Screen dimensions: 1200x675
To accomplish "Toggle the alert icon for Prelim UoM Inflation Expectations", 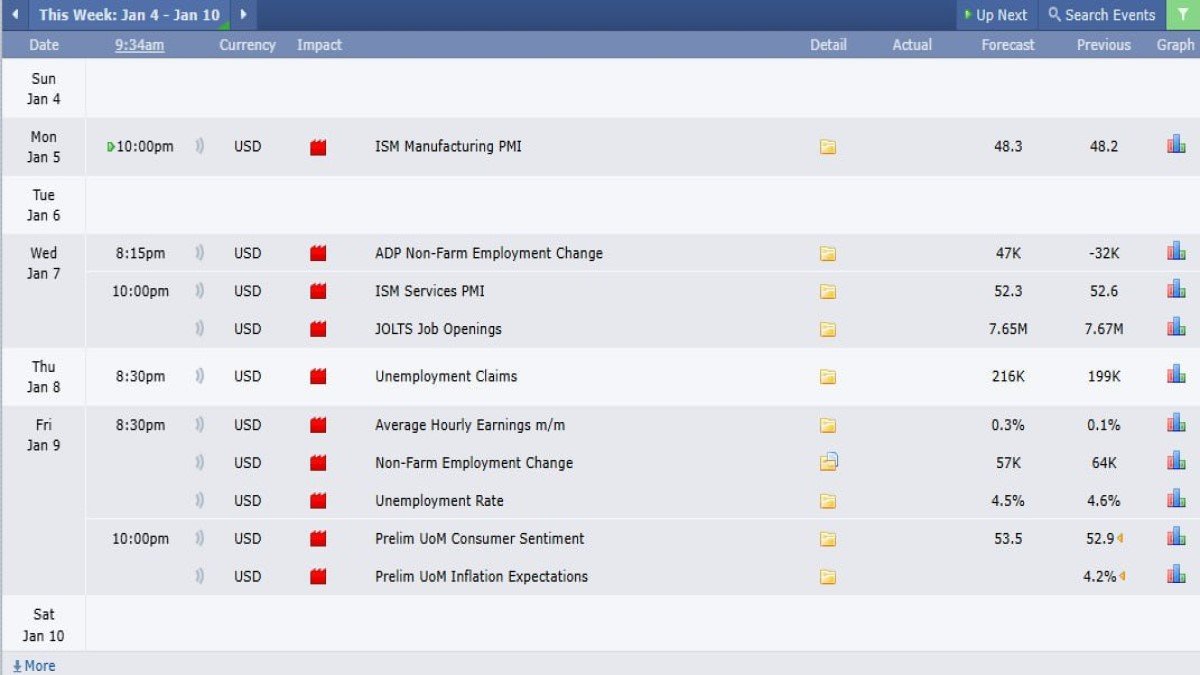I will click(x=199, y=576).
